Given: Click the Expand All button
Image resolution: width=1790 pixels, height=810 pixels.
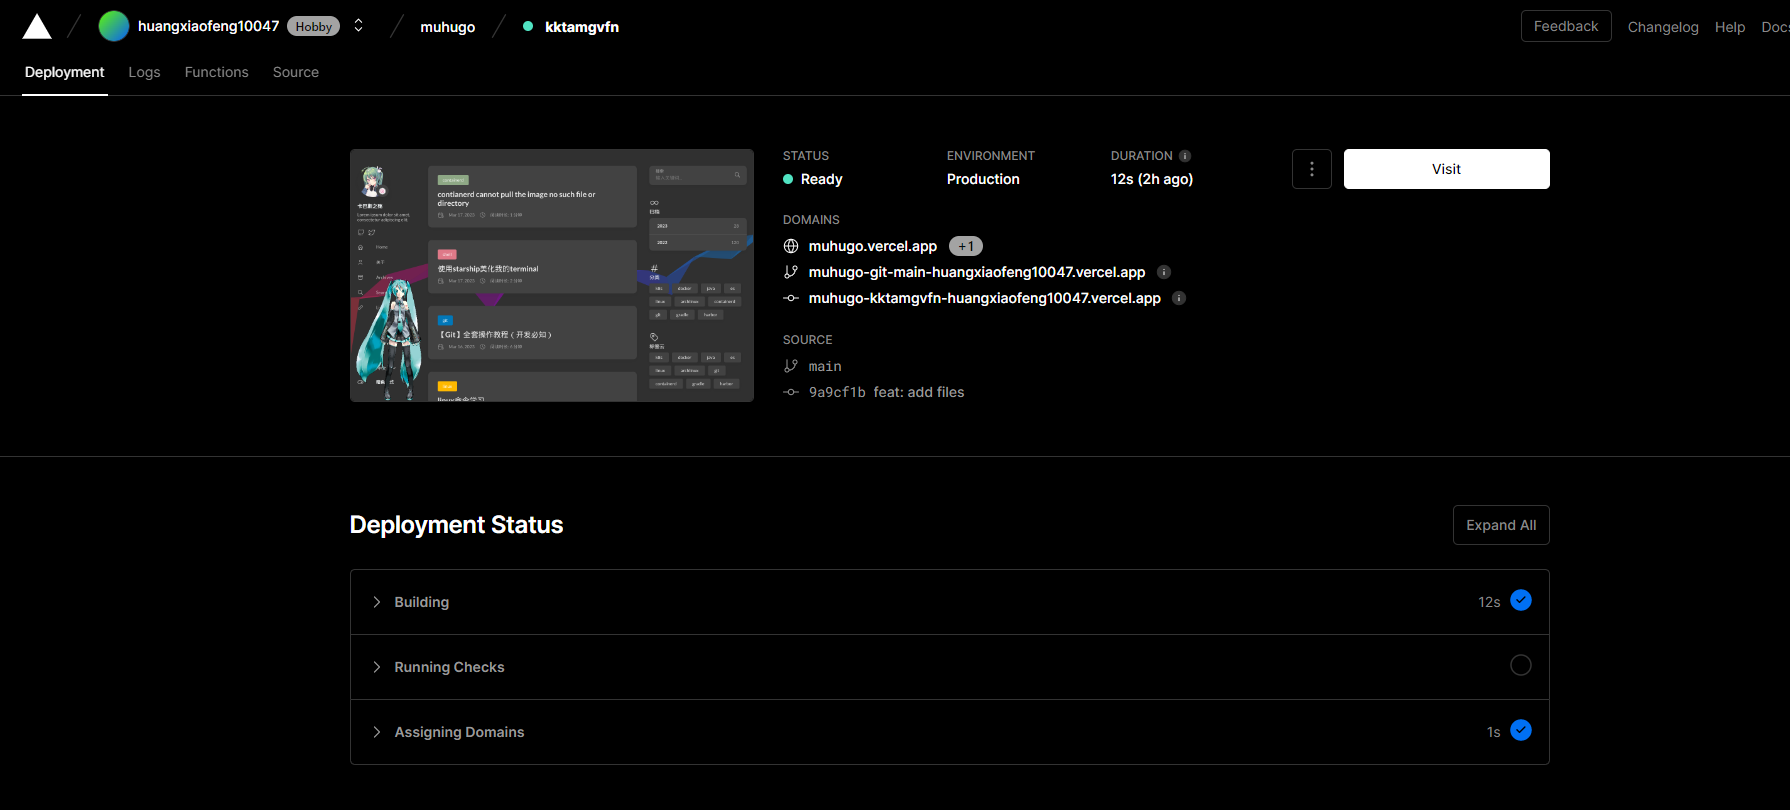Looking at the screenshot, I should tap(1501, 525).
